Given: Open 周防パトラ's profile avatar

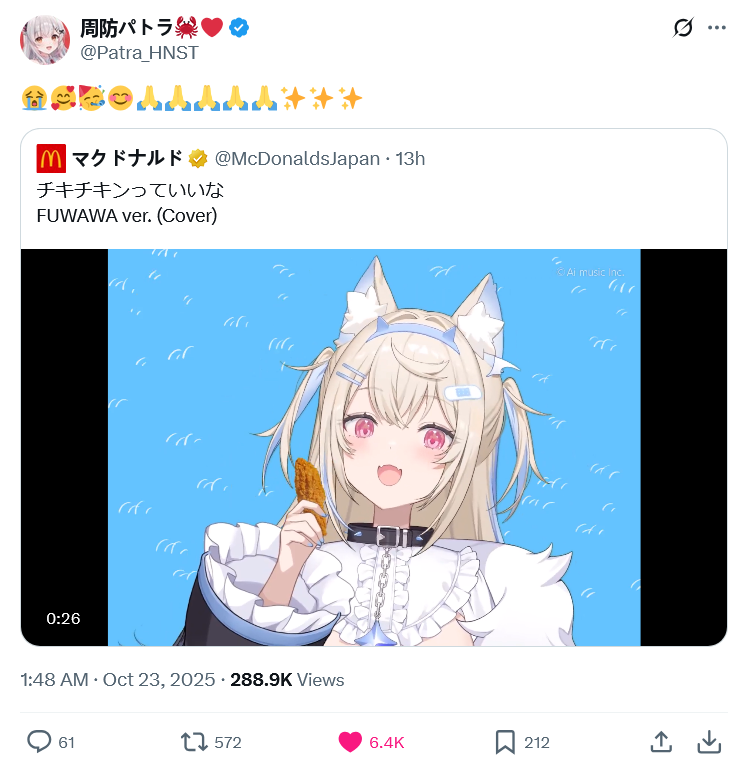Looking at the screenshot, I should click(x=45, y=40).
